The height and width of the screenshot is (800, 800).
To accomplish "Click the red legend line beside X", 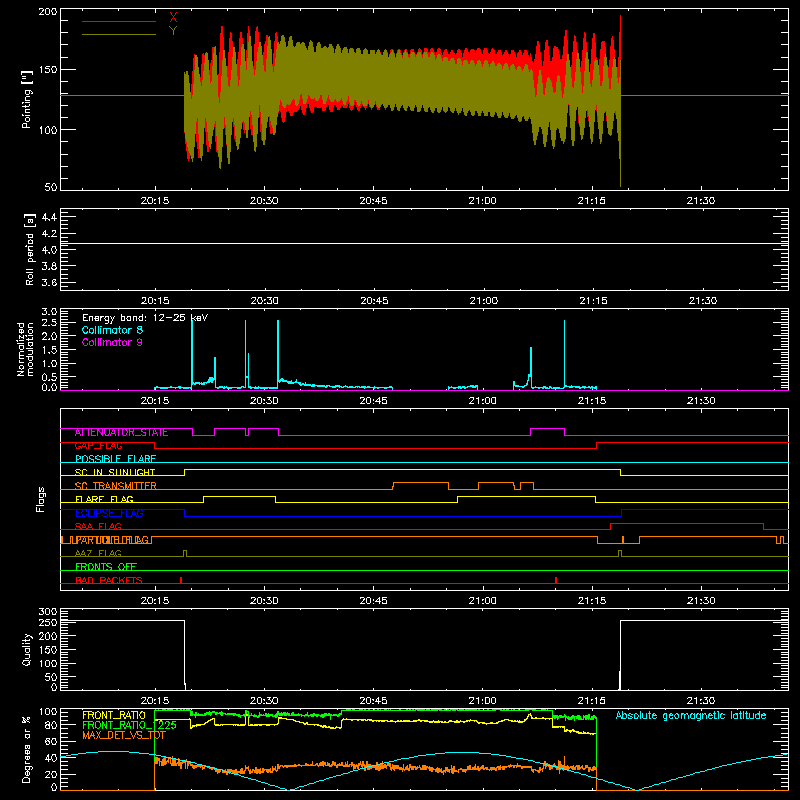I will coord(119,21).
